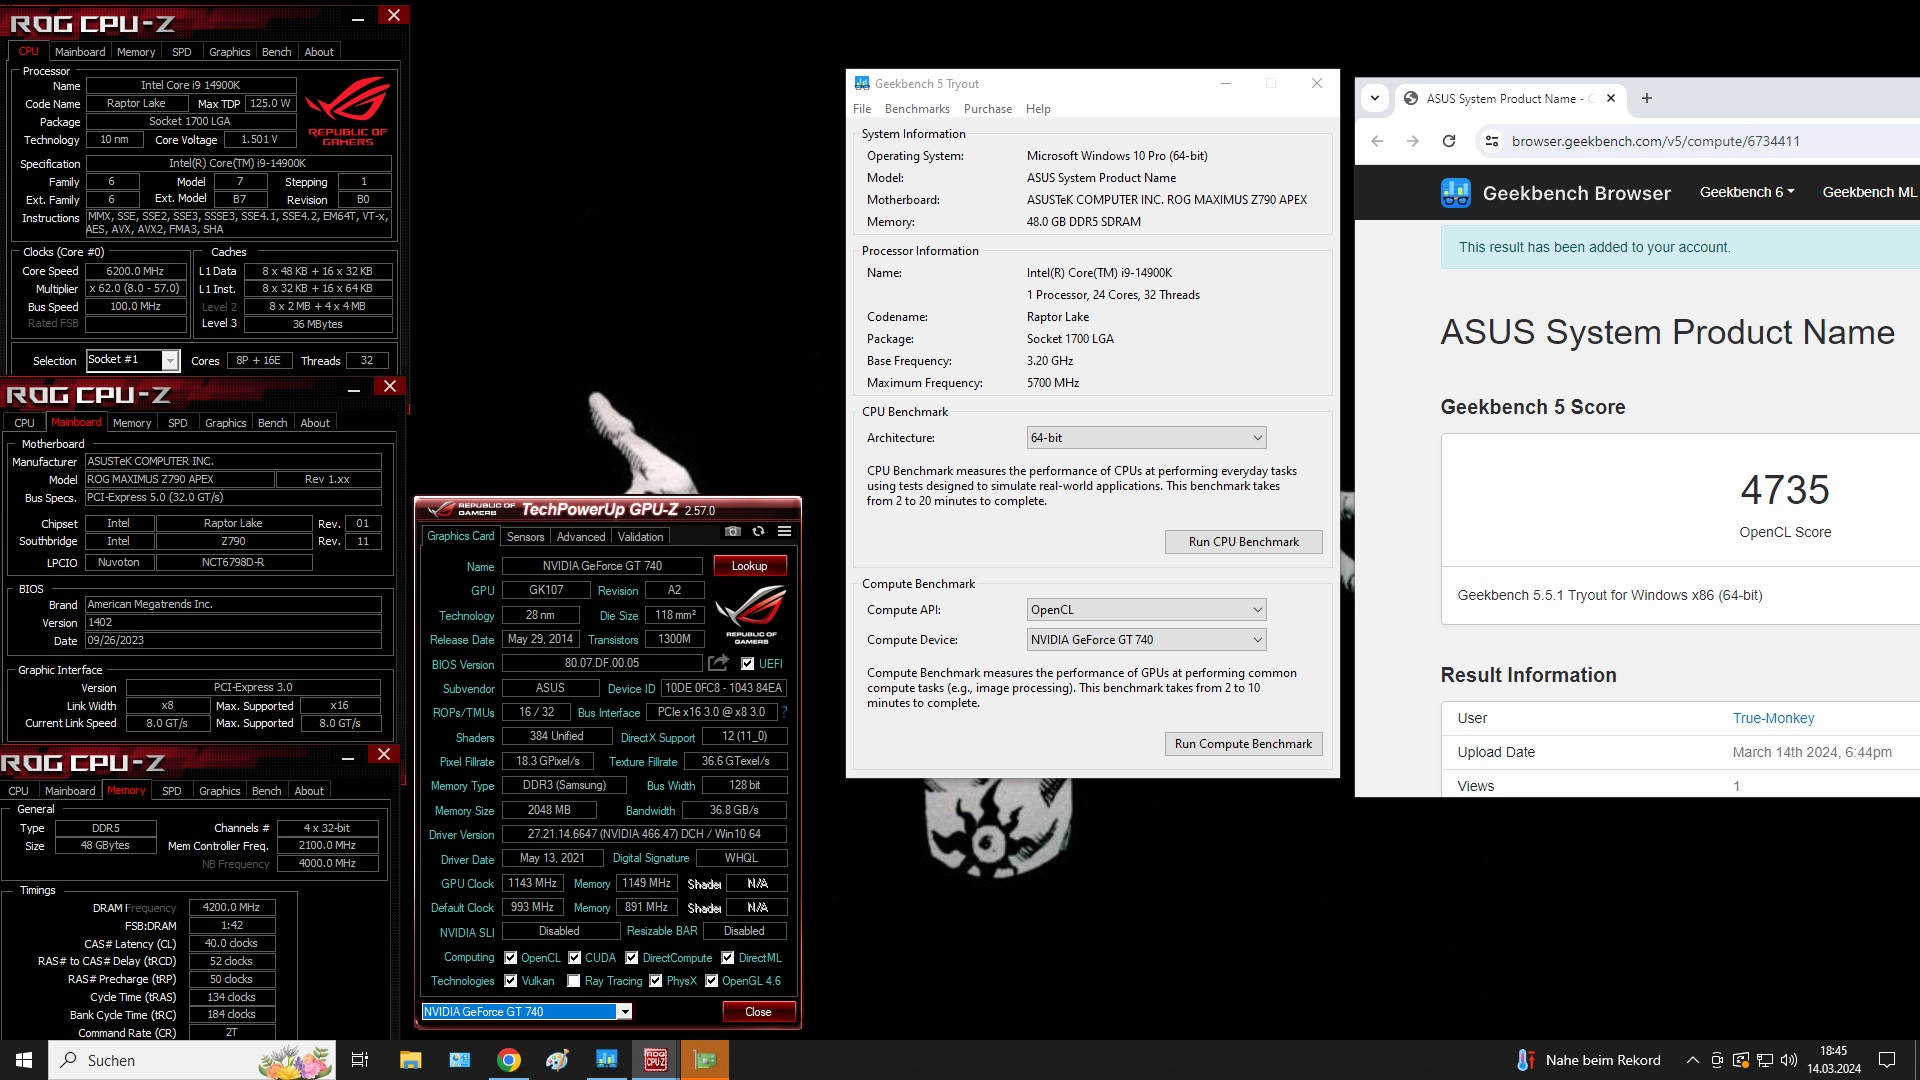Open the notification center icon
1920x1080 pixels.
[x=1887, y=1060]
